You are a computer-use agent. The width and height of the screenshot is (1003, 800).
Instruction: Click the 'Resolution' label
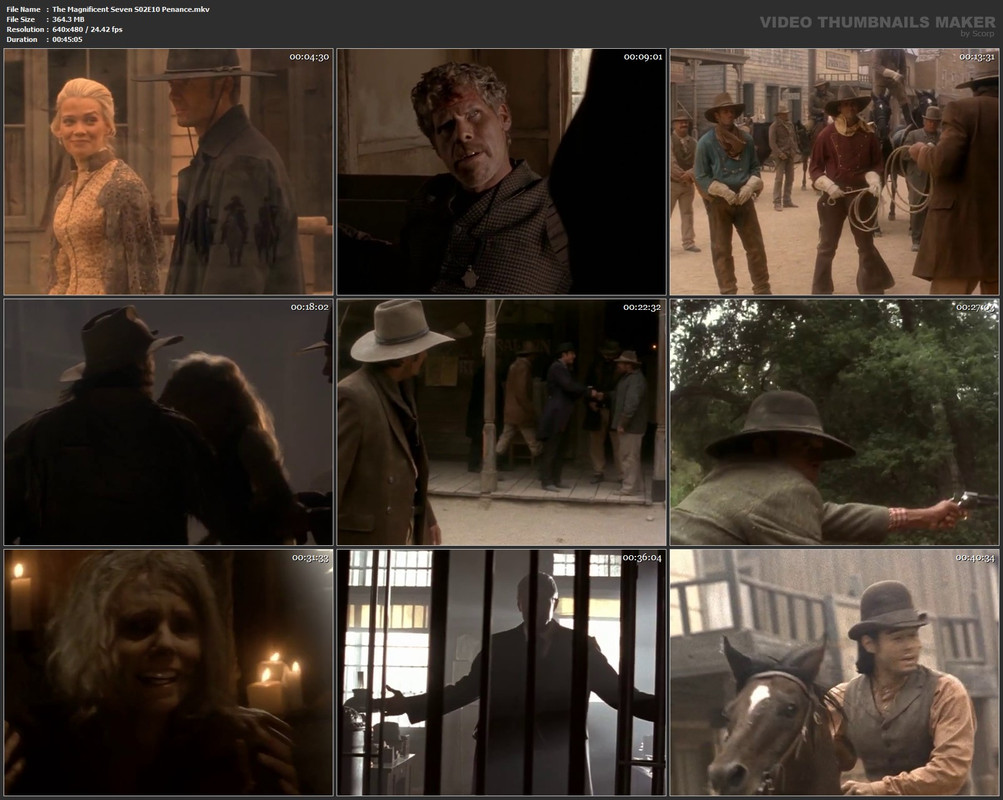25,29
